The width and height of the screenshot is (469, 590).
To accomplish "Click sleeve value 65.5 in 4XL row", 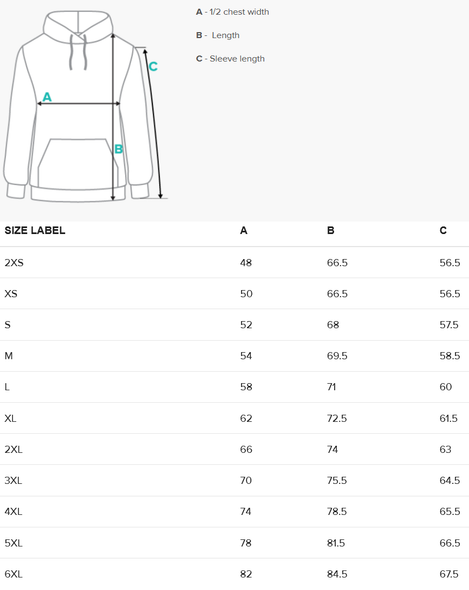I will pyautogui.click(x=450, y=512).
